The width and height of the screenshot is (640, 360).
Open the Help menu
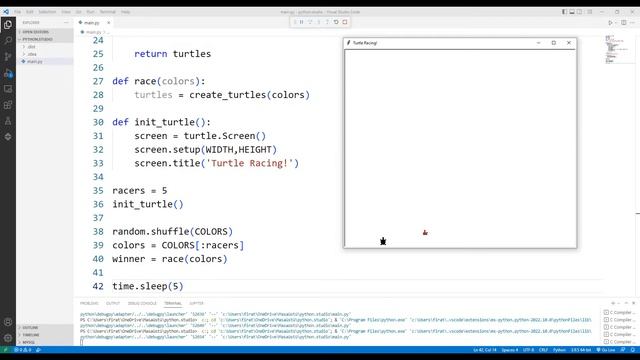125,12
